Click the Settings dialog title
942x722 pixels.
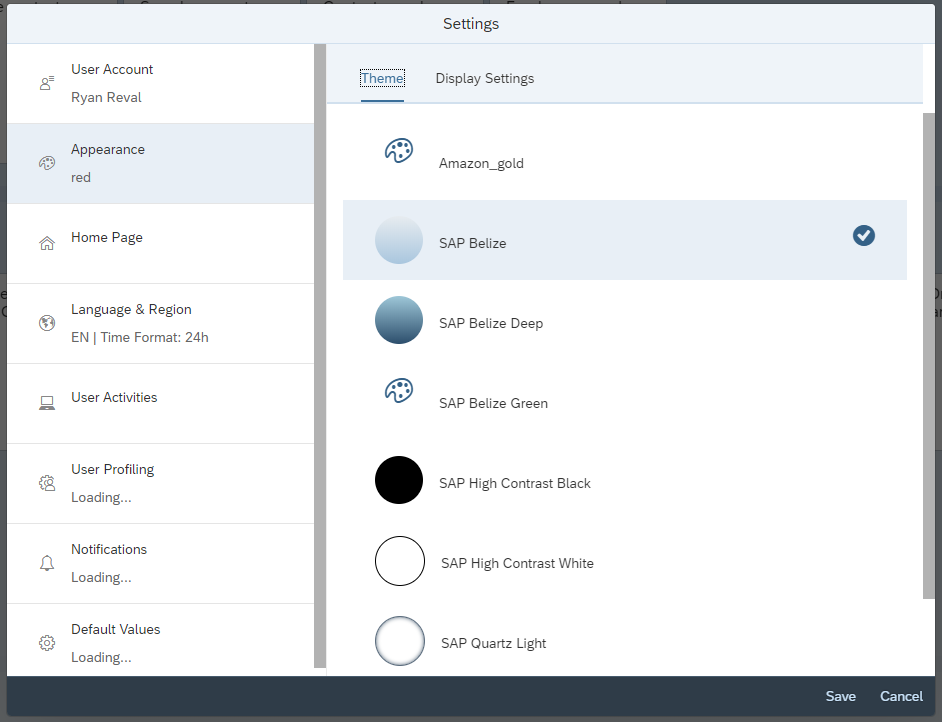471,23
